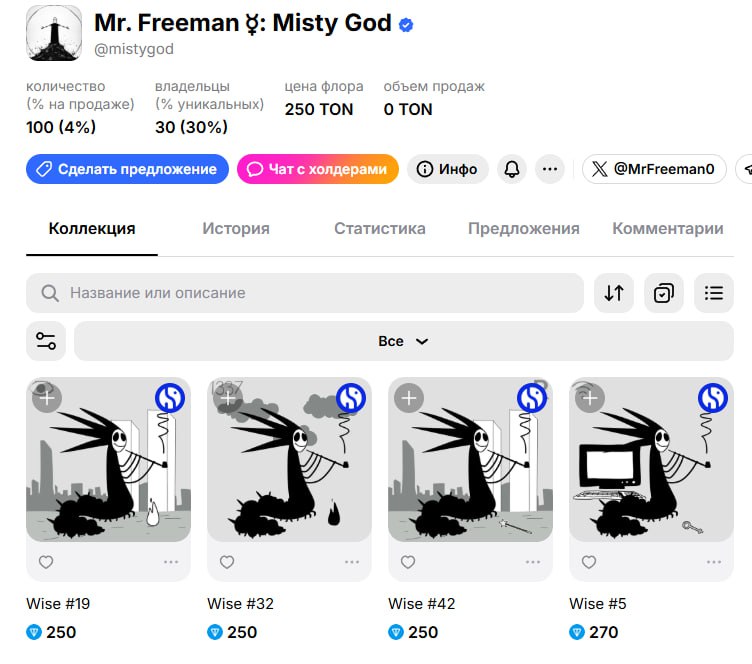Like the Wise #42 item
The width and height of the screenshot is (752, 664).
tap(408, 562)
